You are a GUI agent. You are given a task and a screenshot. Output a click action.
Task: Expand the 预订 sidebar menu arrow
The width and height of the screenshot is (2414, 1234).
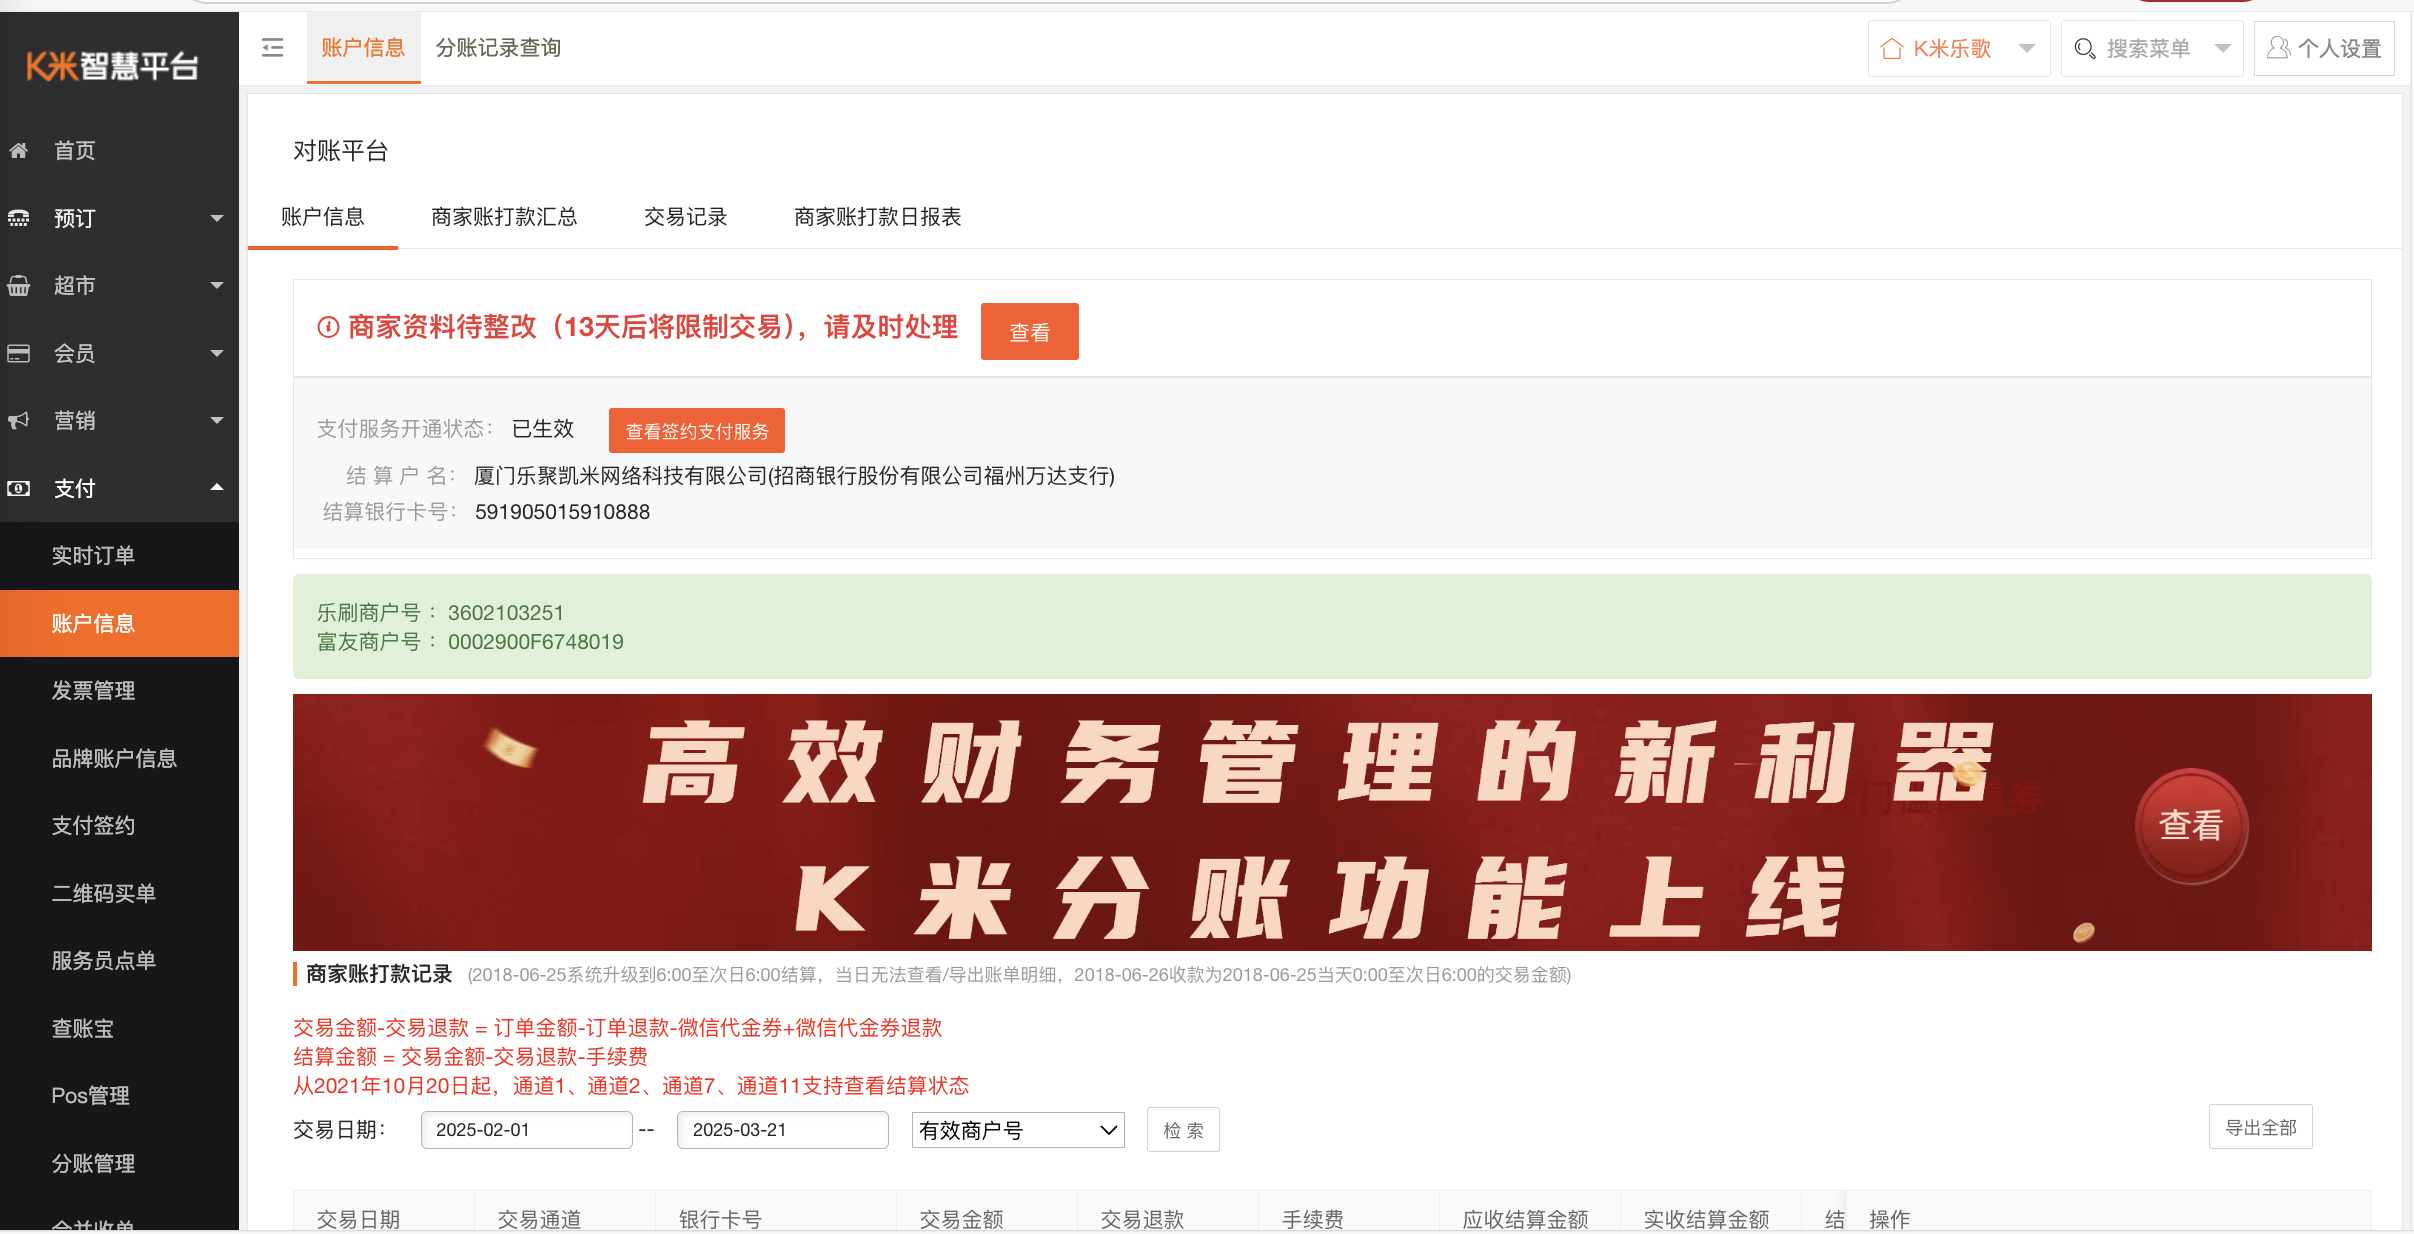(217, 218)
